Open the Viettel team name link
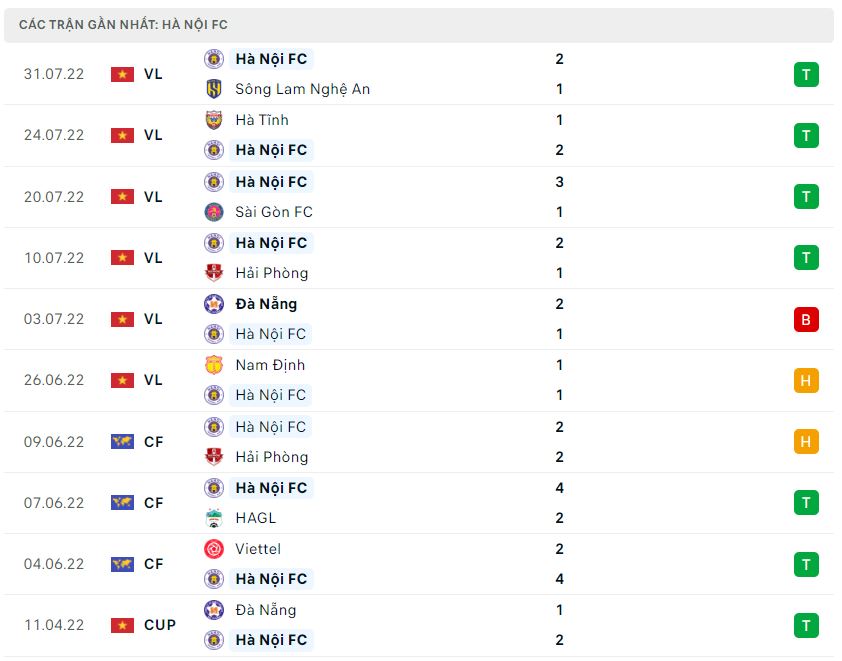The width and height of the screenshot is (842, 661). point(258,549)
